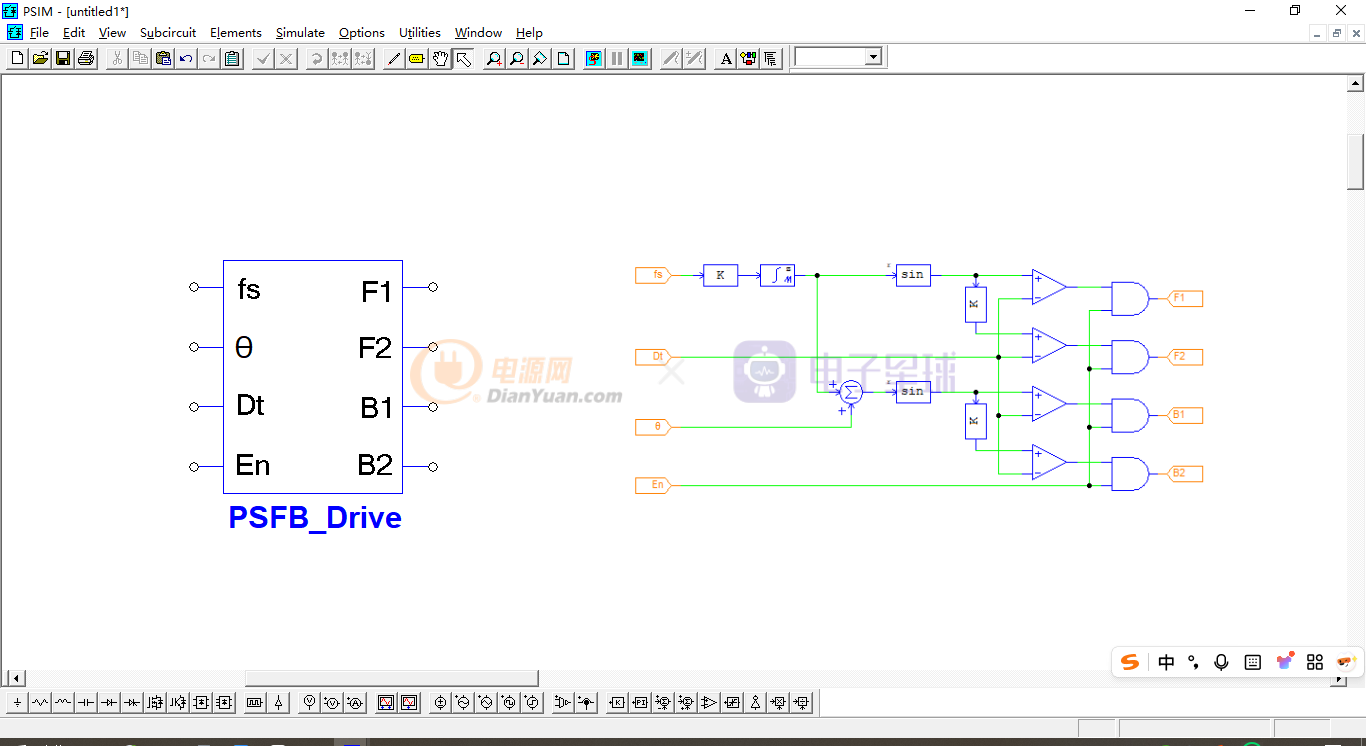Create a new schematic file
1366x746 pixels.
[17, 59]
